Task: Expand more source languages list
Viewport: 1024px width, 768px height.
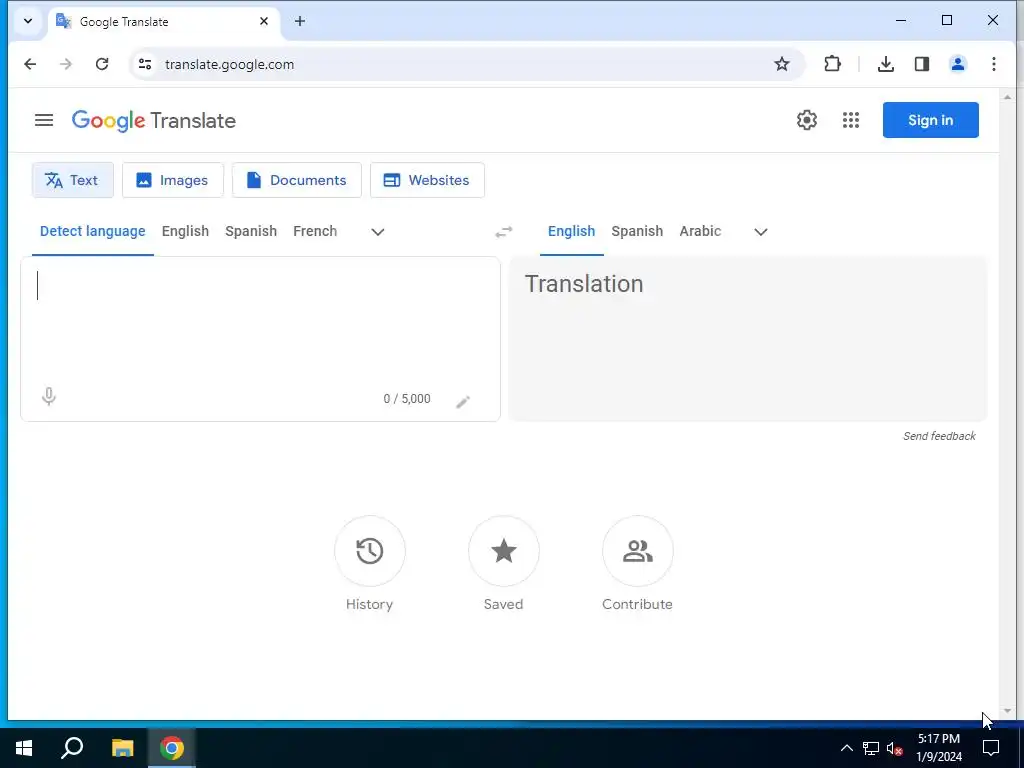Action: pyautogui.click(x=377, y=232)
